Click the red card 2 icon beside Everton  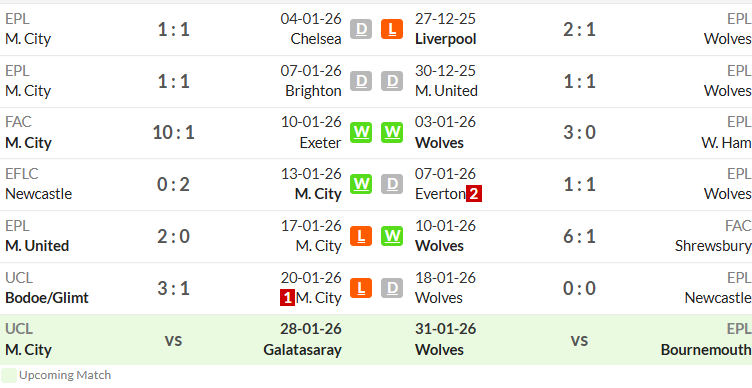coord(474,194)
